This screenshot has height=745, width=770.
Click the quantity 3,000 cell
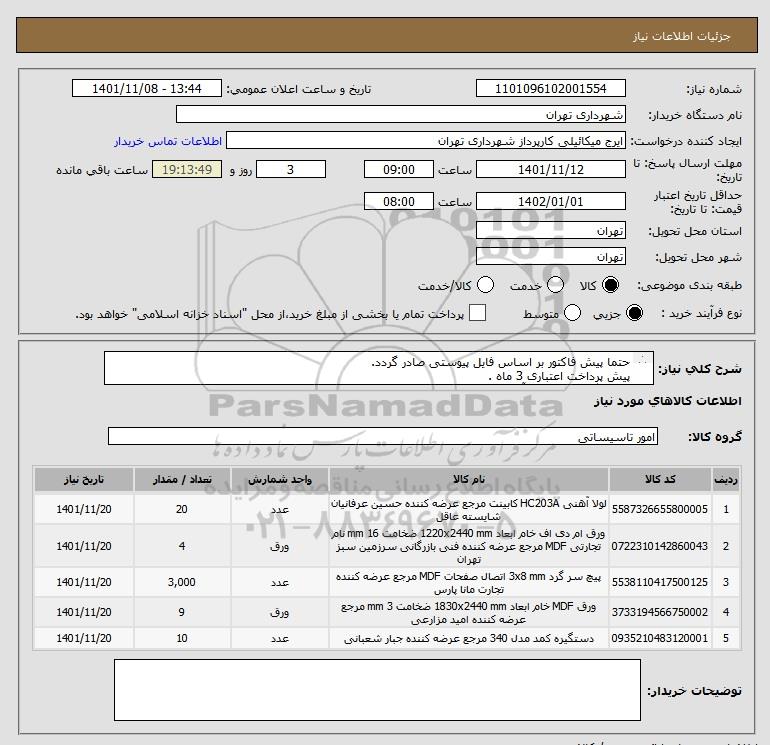click(182, 582)
